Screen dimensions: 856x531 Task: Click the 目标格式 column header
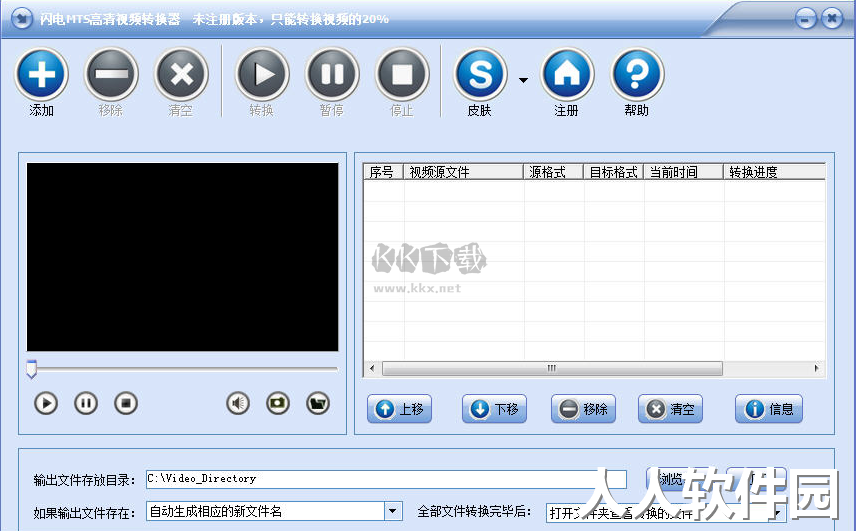(x=614, y=172)
